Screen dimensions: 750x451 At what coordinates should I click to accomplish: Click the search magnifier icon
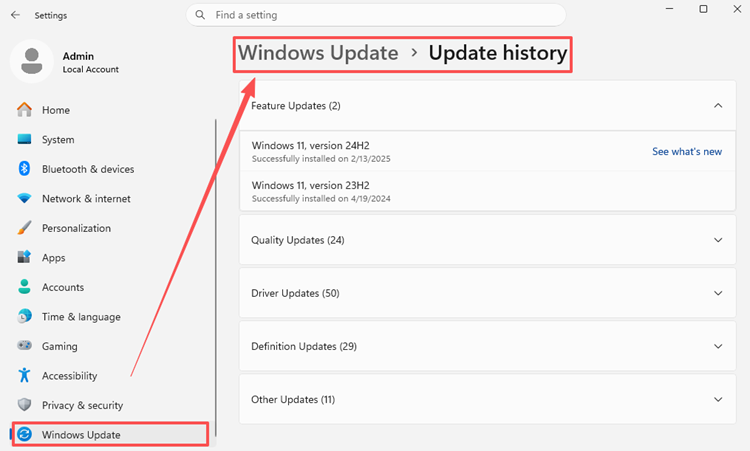[200, 15]
